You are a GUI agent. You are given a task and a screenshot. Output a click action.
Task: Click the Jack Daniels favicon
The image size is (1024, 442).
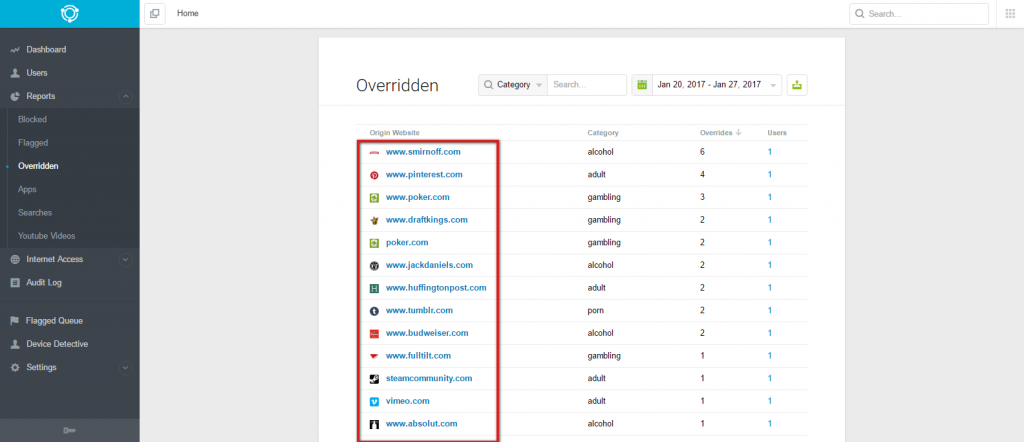375,266
